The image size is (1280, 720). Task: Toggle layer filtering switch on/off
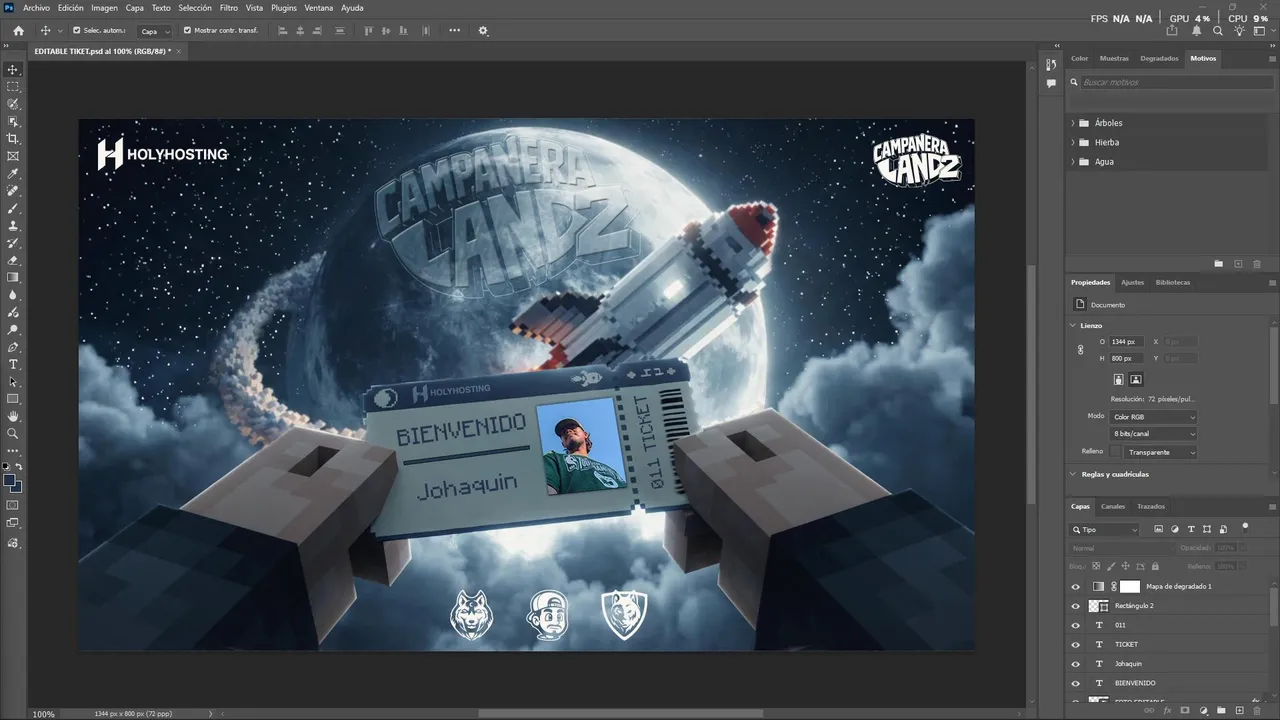click(1245, 526)
